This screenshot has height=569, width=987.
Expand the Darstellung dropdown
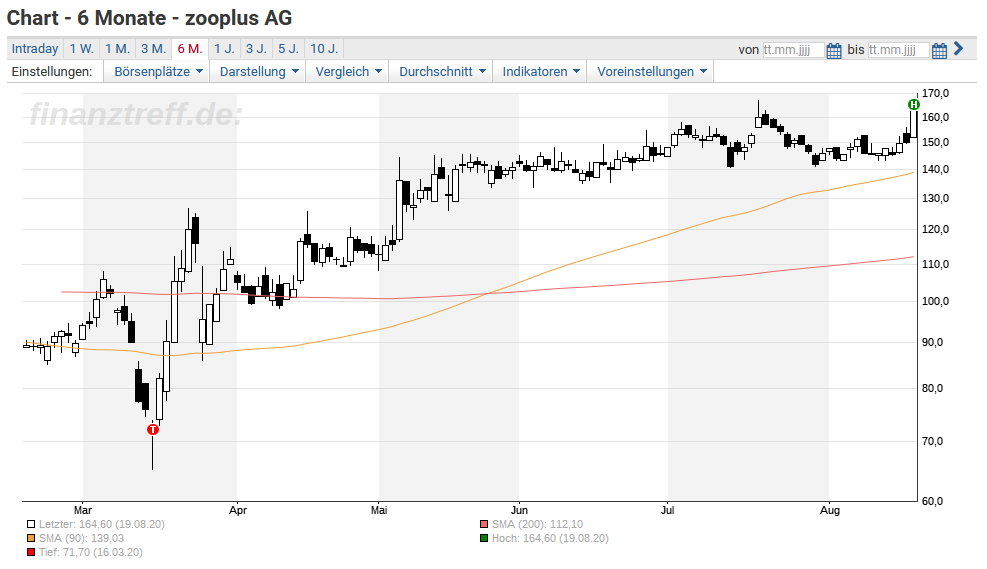point(259,72)
